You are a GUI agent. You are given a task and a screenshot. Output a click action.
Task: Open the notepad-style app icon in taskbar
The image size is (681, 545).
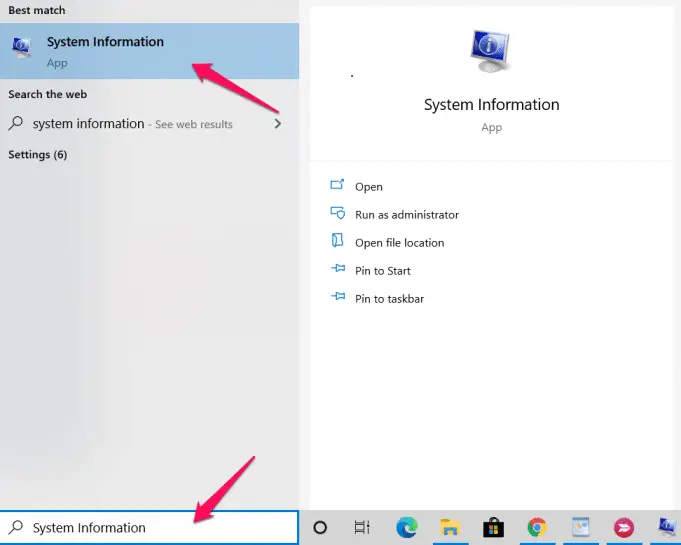(580, 528)
